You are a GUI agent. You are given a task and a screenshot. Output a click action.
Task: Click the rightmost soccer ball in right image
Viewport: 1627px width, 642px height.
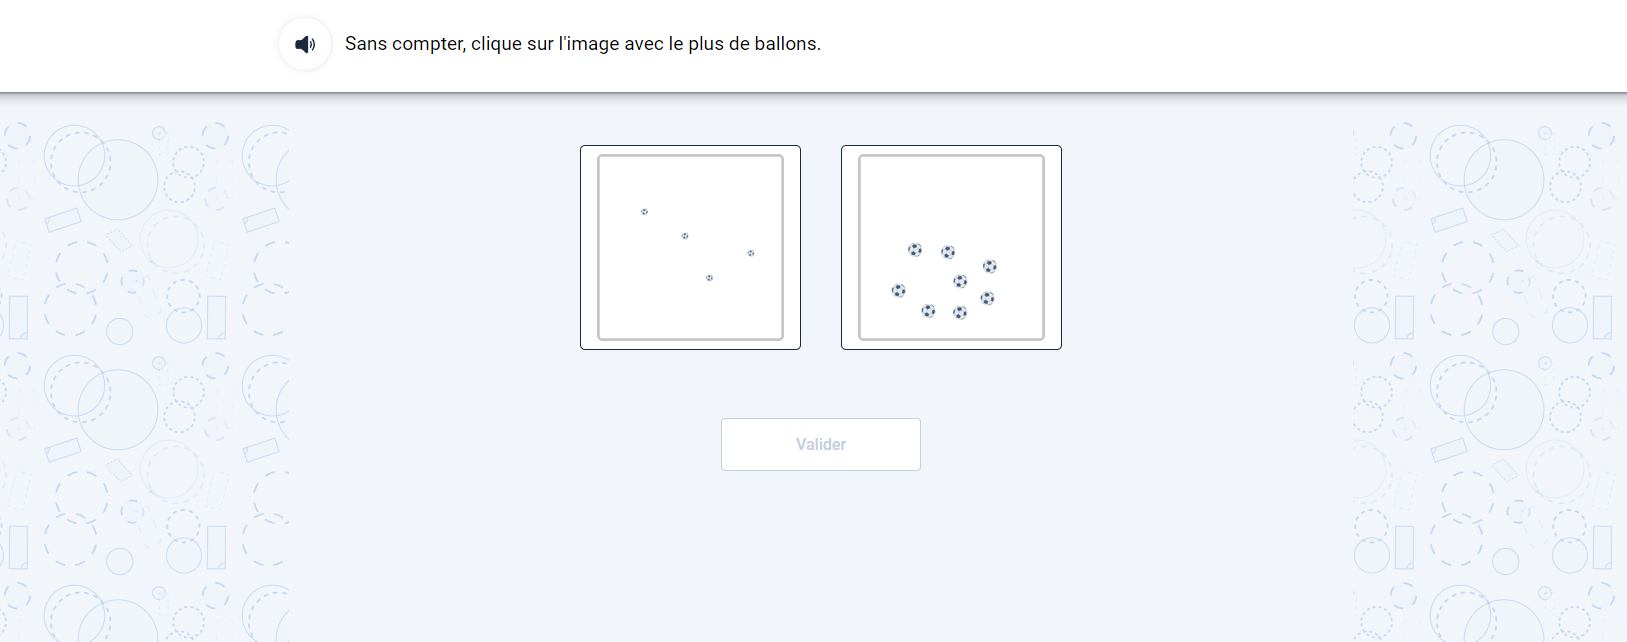990,266
